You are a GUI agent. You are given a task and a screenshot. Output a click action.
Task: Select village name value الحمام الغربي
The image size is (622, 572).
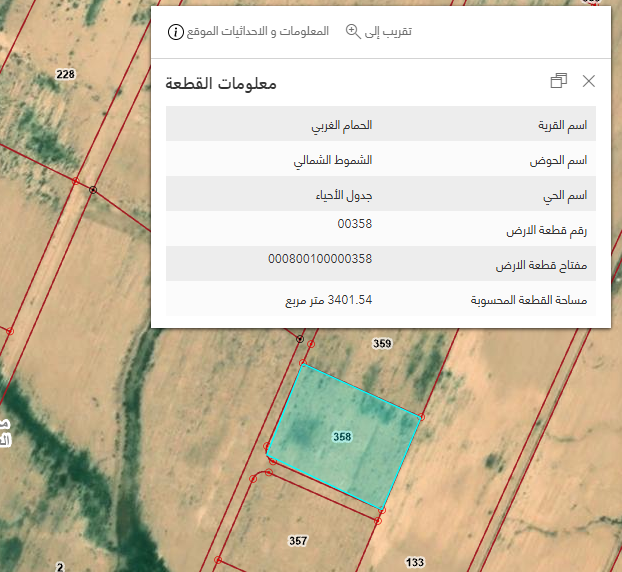pos(342,125)
